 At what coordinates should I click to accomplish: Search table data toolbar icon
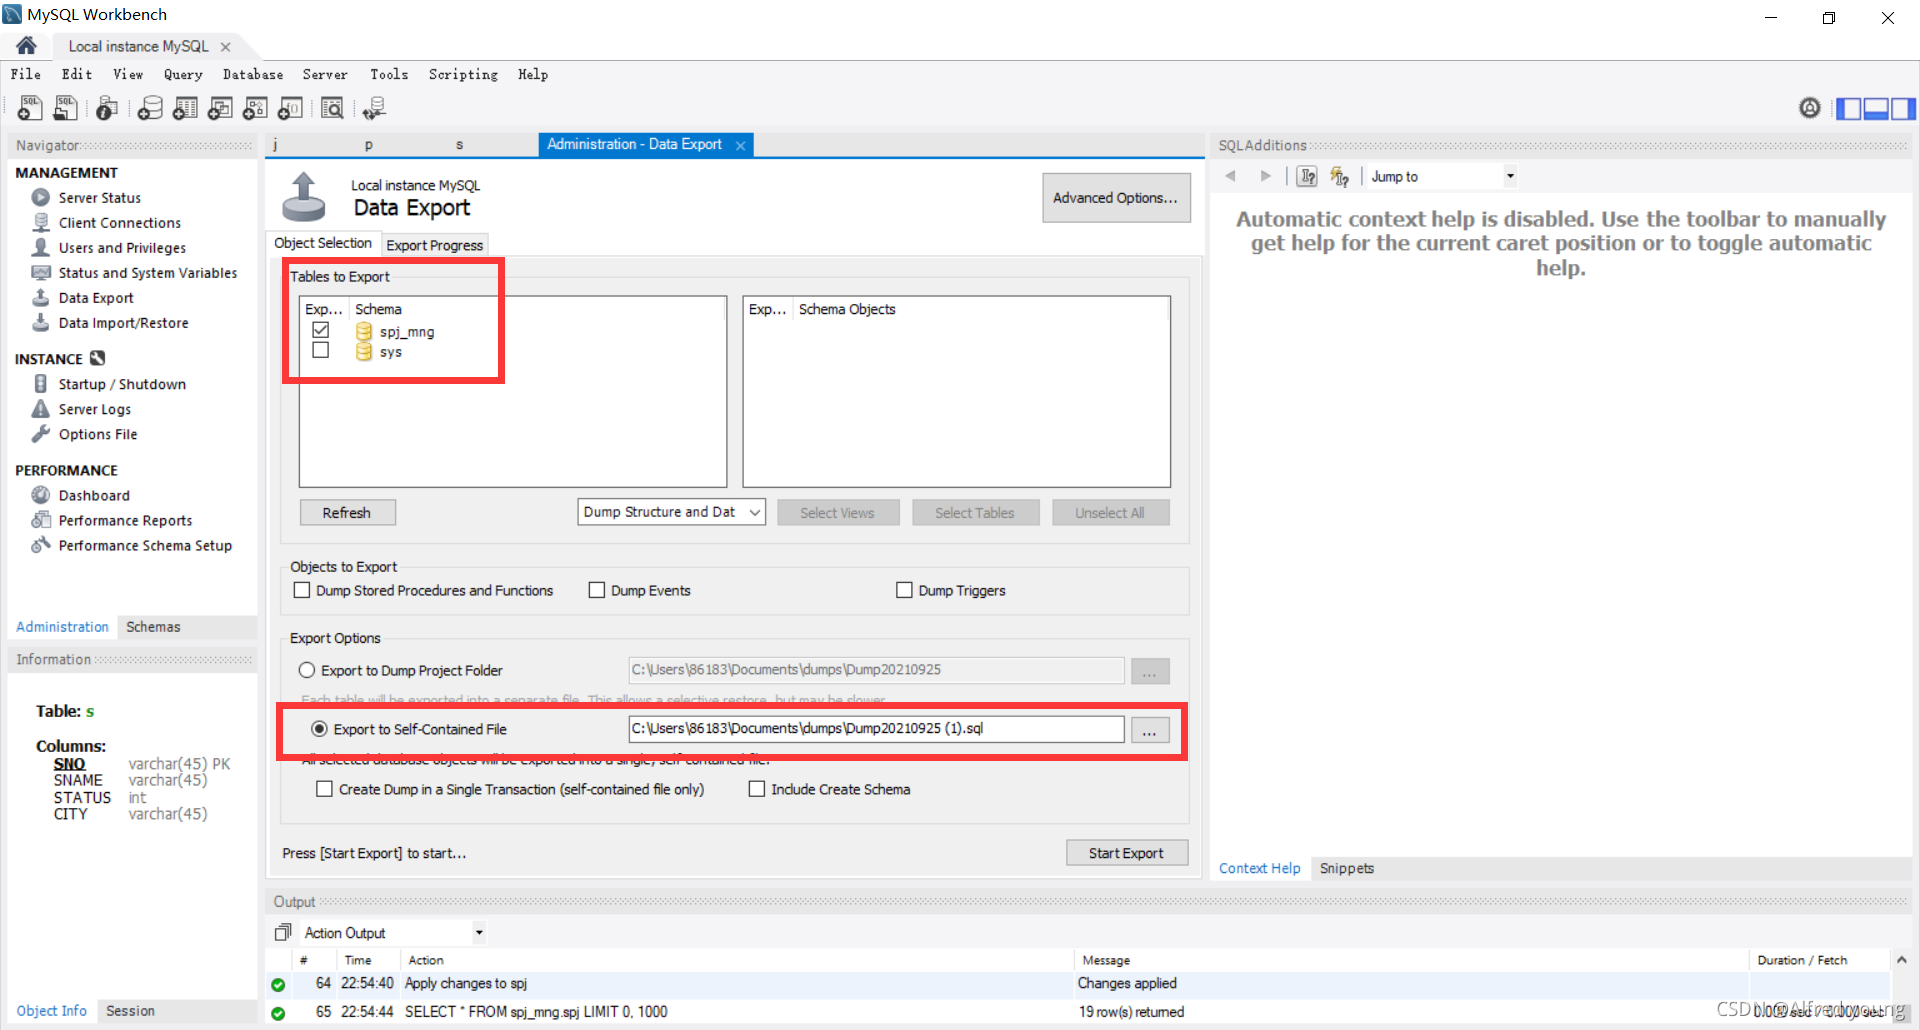(x=333, y=108)
